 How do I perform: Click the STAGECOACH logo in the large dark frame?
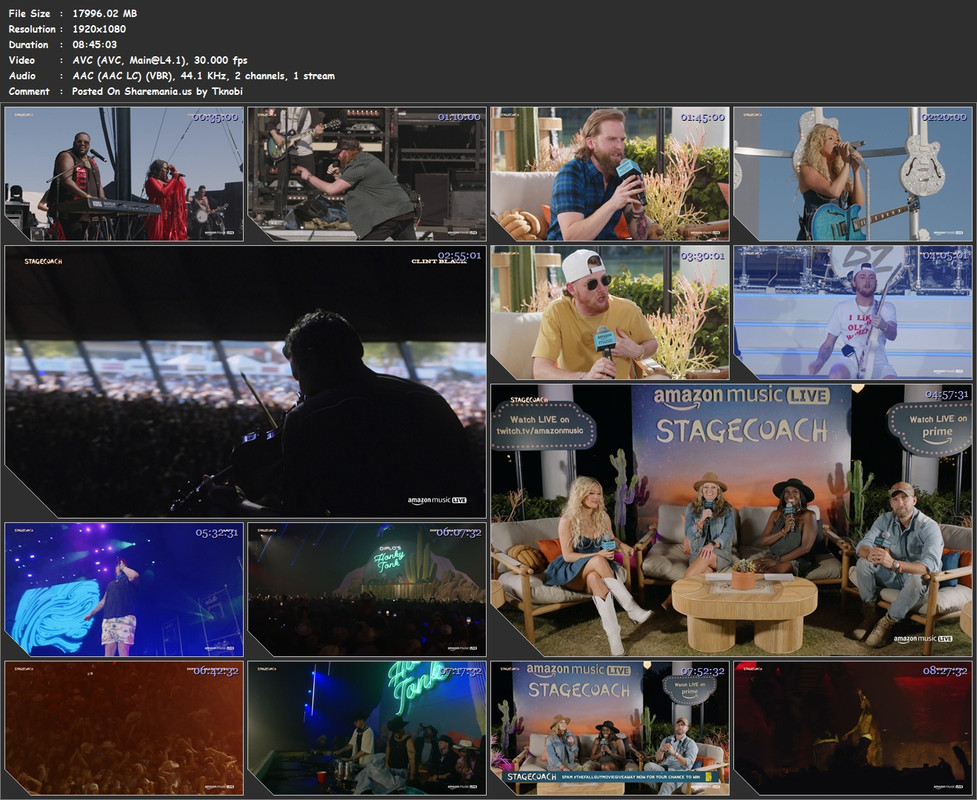click(43, 261)
